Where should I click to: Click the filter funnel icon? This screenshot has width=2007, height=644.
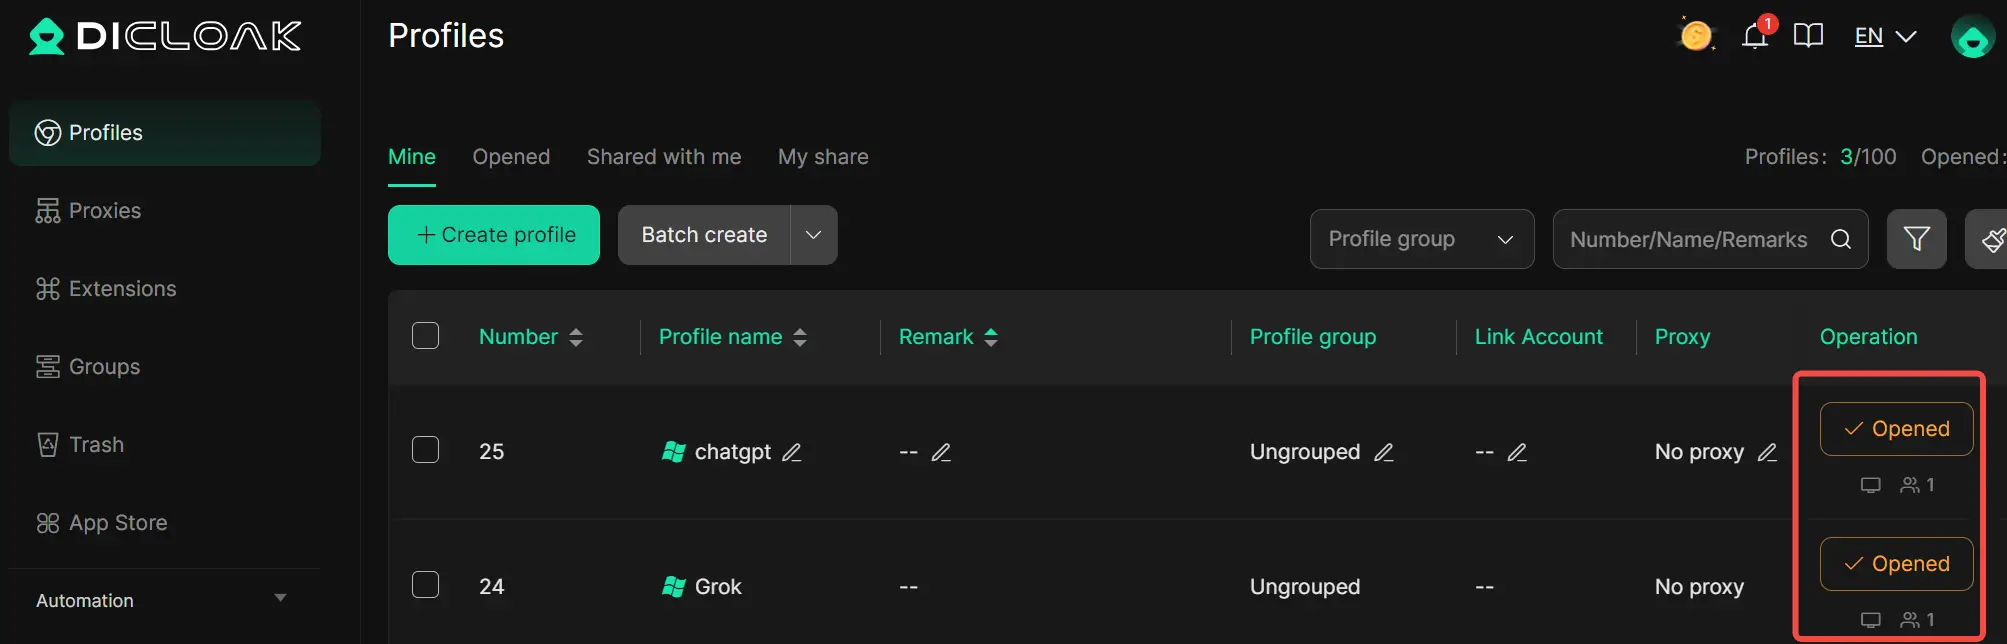(x=1916, y=239)
